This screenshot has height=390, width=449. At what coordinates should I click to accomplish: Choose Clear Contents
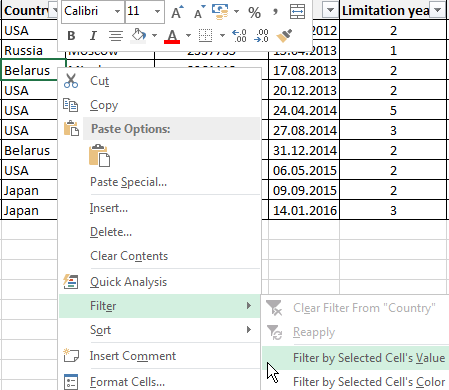[159, 256]
